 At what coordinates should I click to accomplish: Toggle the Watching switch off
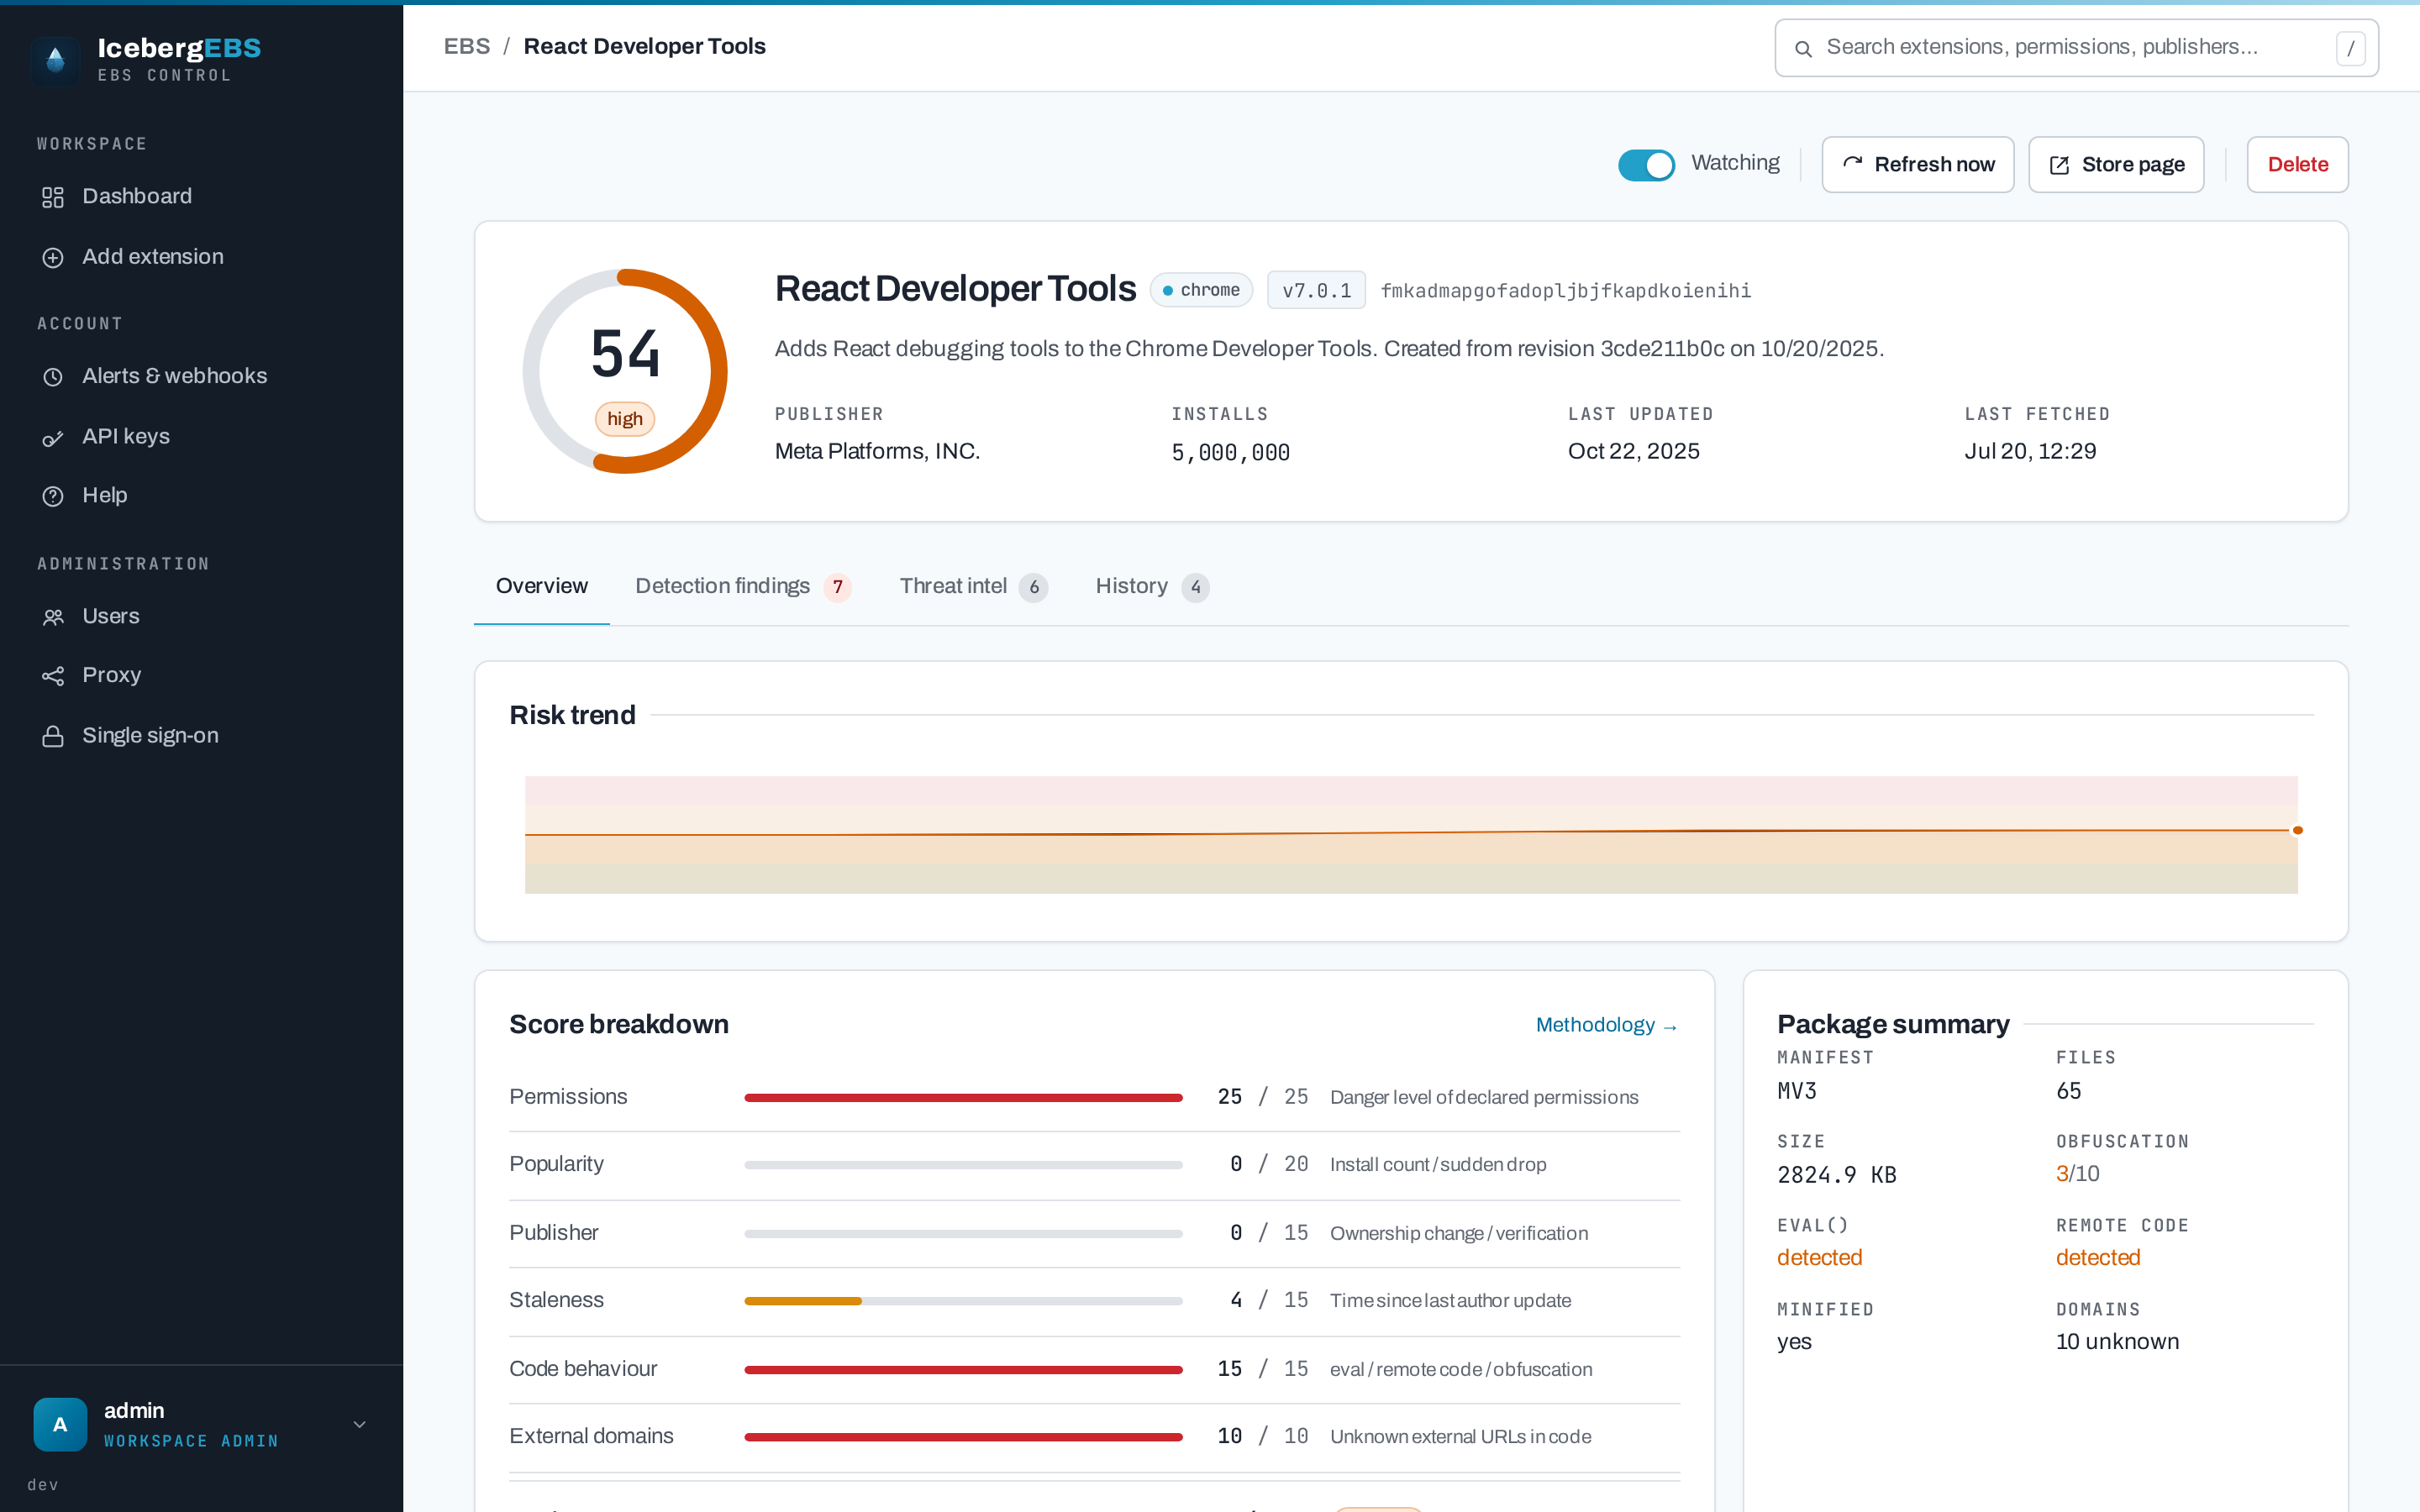[x=1646, y=164]
